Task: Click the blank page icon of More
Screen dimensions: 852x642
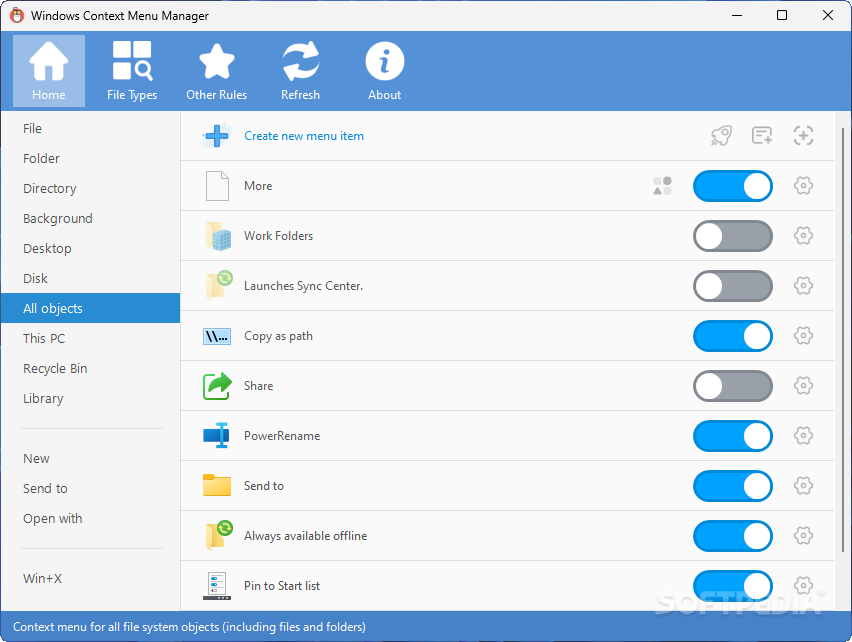Action: pyautogui.click(x=217, y=186)
